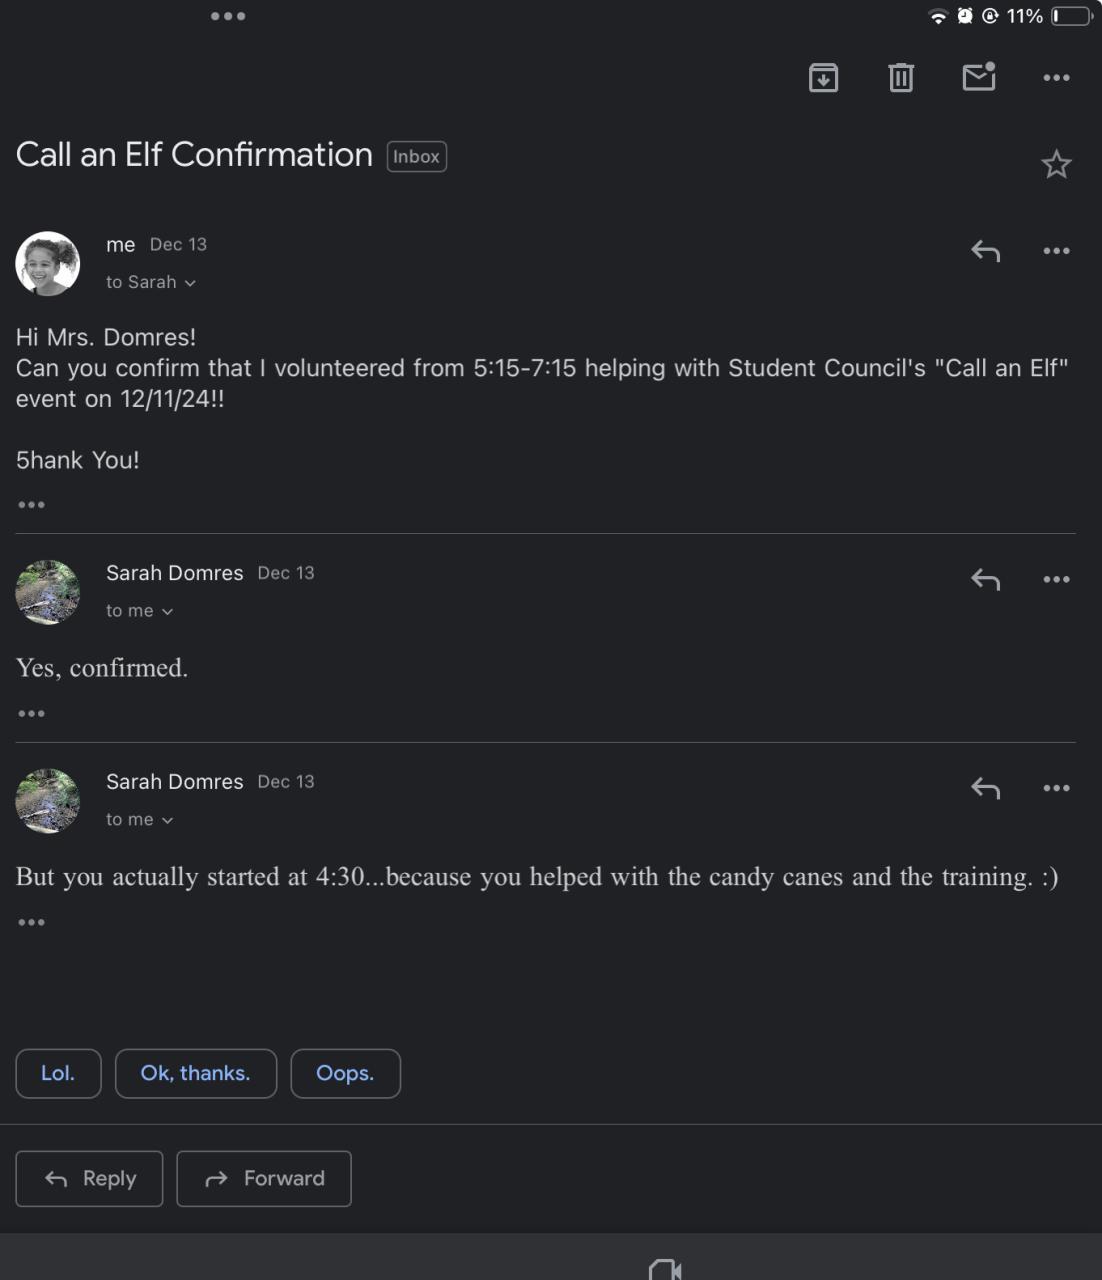1102x1280 pixels.
Task: Choose the "Ok, thanks." smart reply
Action: (195, 1073)
